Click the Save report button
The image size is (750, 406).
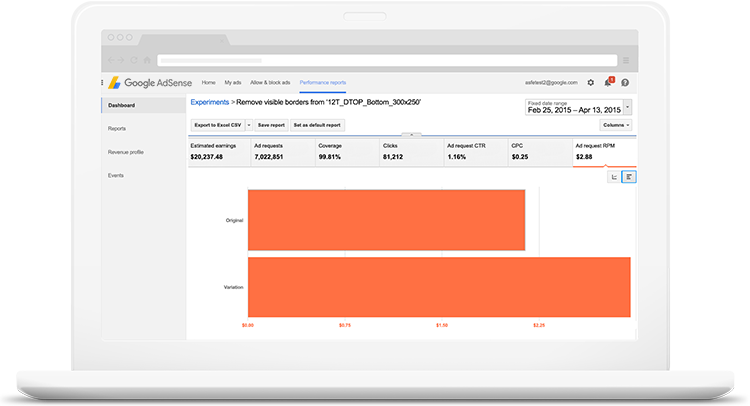click(271, 125)
